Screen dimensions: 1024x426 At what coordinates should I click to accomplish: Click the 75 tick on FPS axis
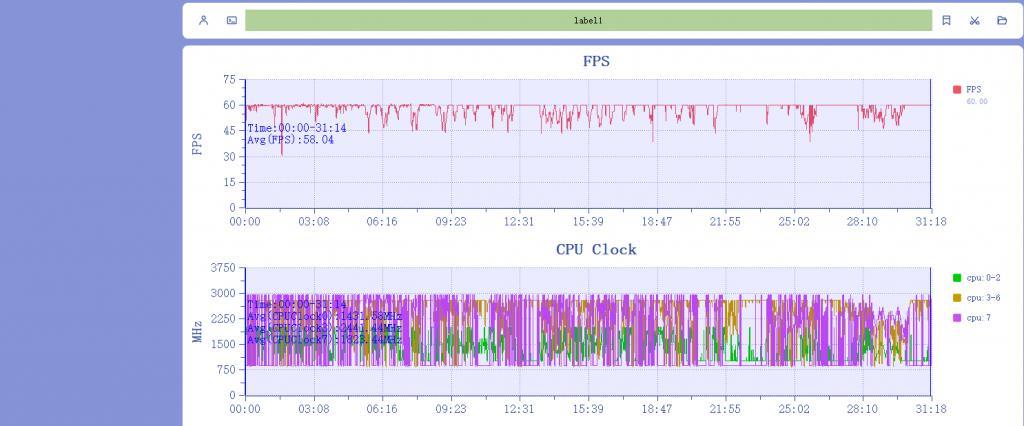pyautogui.click(x=229, y=80)
